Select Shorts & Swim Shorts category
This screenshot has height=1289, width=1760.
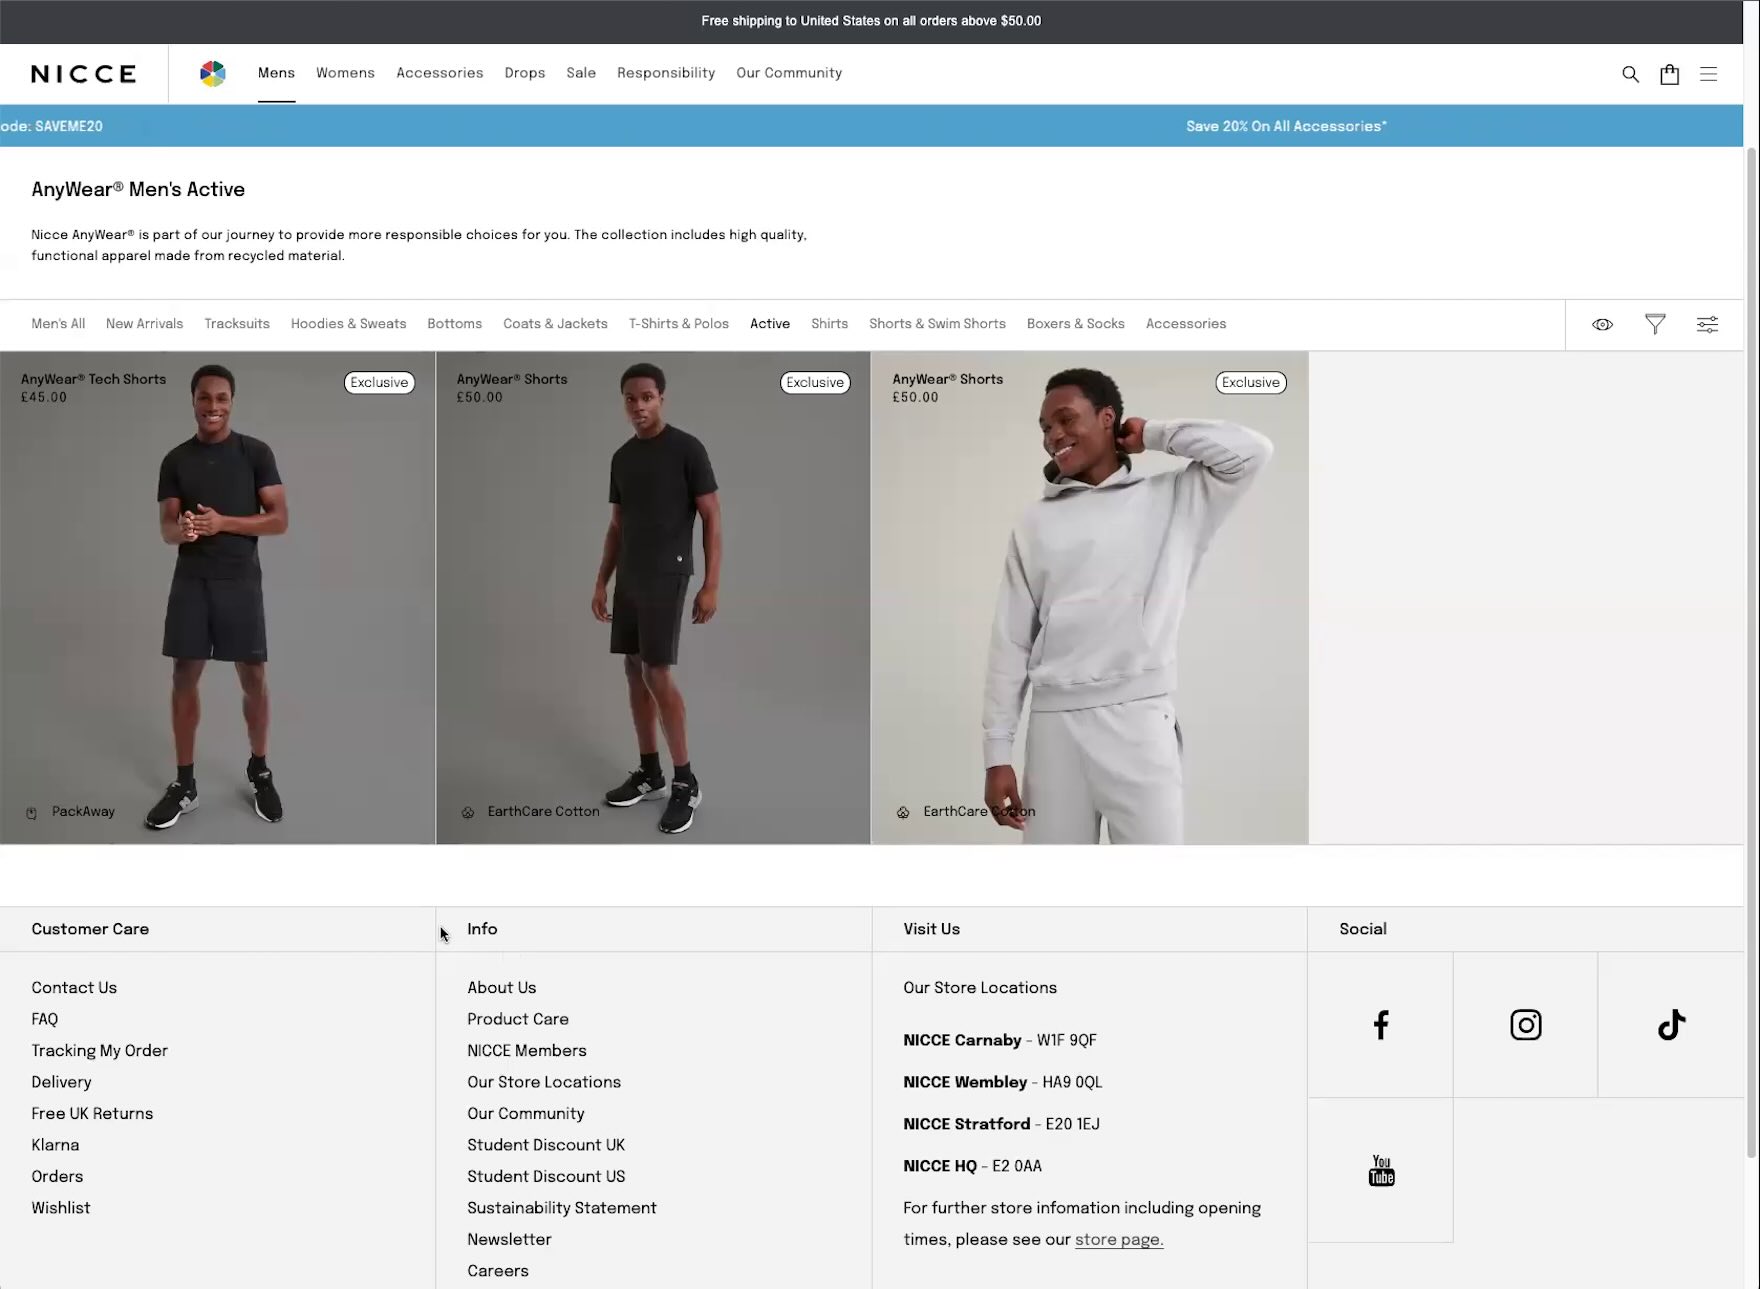(937, 324)
